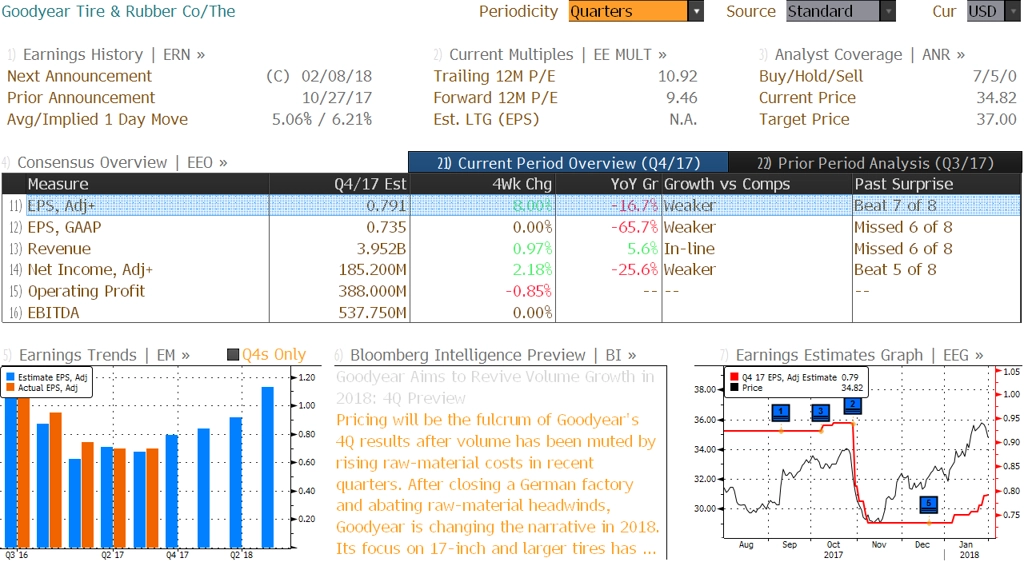Screen dimensions: 1024x562
Task: Click the Goodyear Tire & Rubber Co title
Action: coord(118,11)
